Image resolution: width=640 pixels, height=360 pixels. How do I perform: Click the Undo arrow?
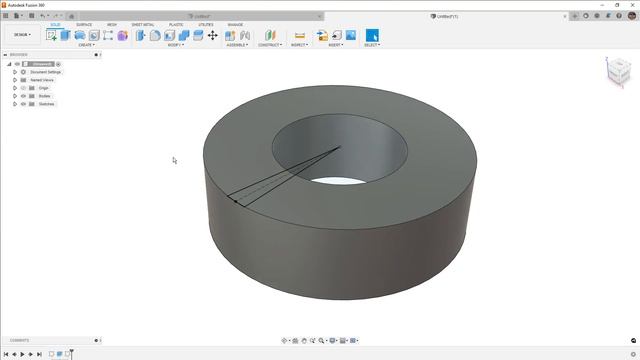(42, 16)
